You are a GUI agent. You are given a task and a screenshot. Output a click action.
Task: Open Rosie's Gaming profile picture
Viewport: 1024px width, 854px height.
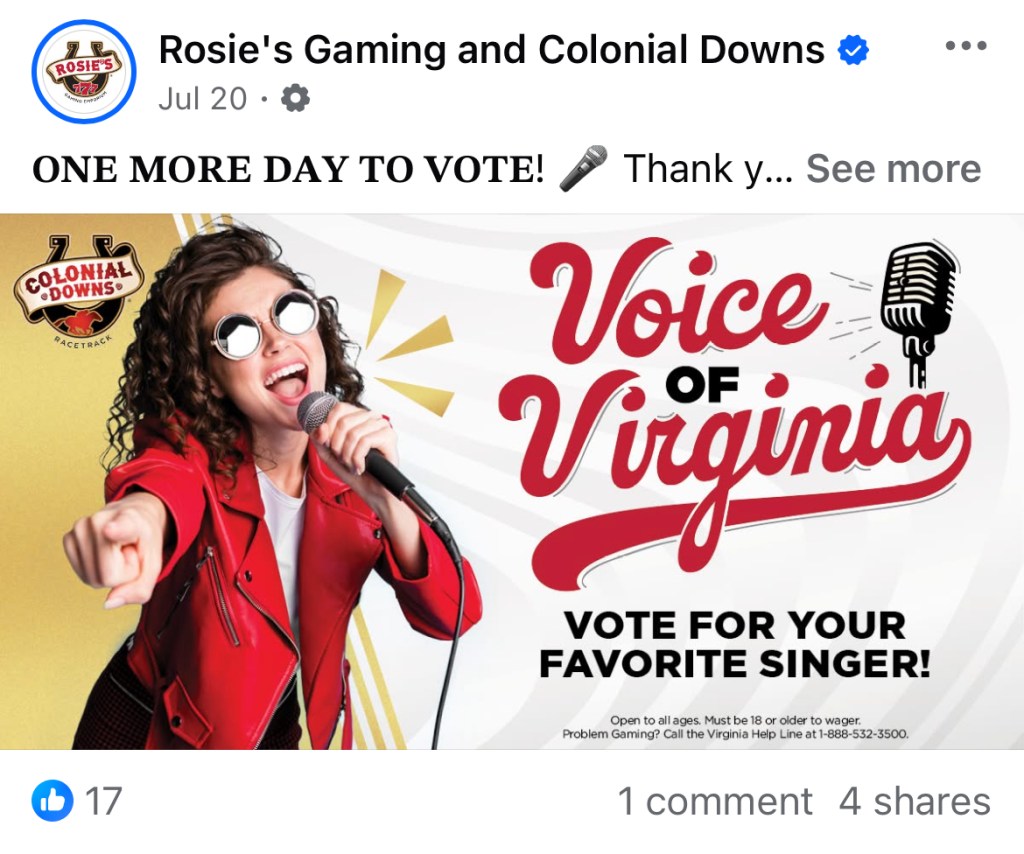pos(83,71)
